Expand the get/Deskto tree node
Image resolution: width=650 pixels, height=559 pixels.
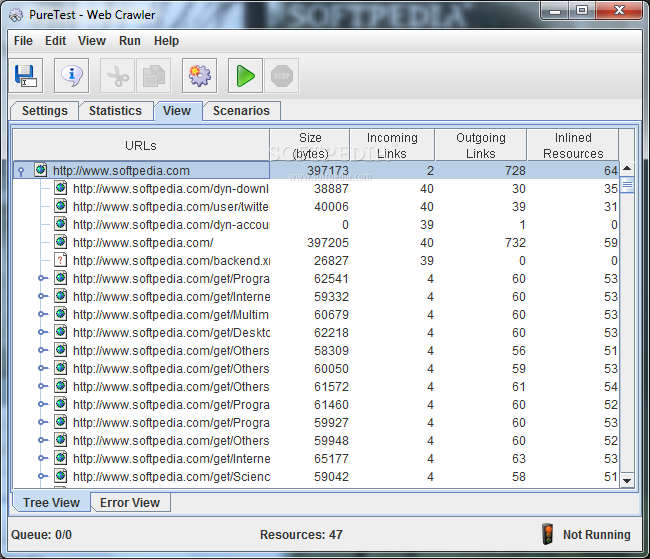[42, 332]
